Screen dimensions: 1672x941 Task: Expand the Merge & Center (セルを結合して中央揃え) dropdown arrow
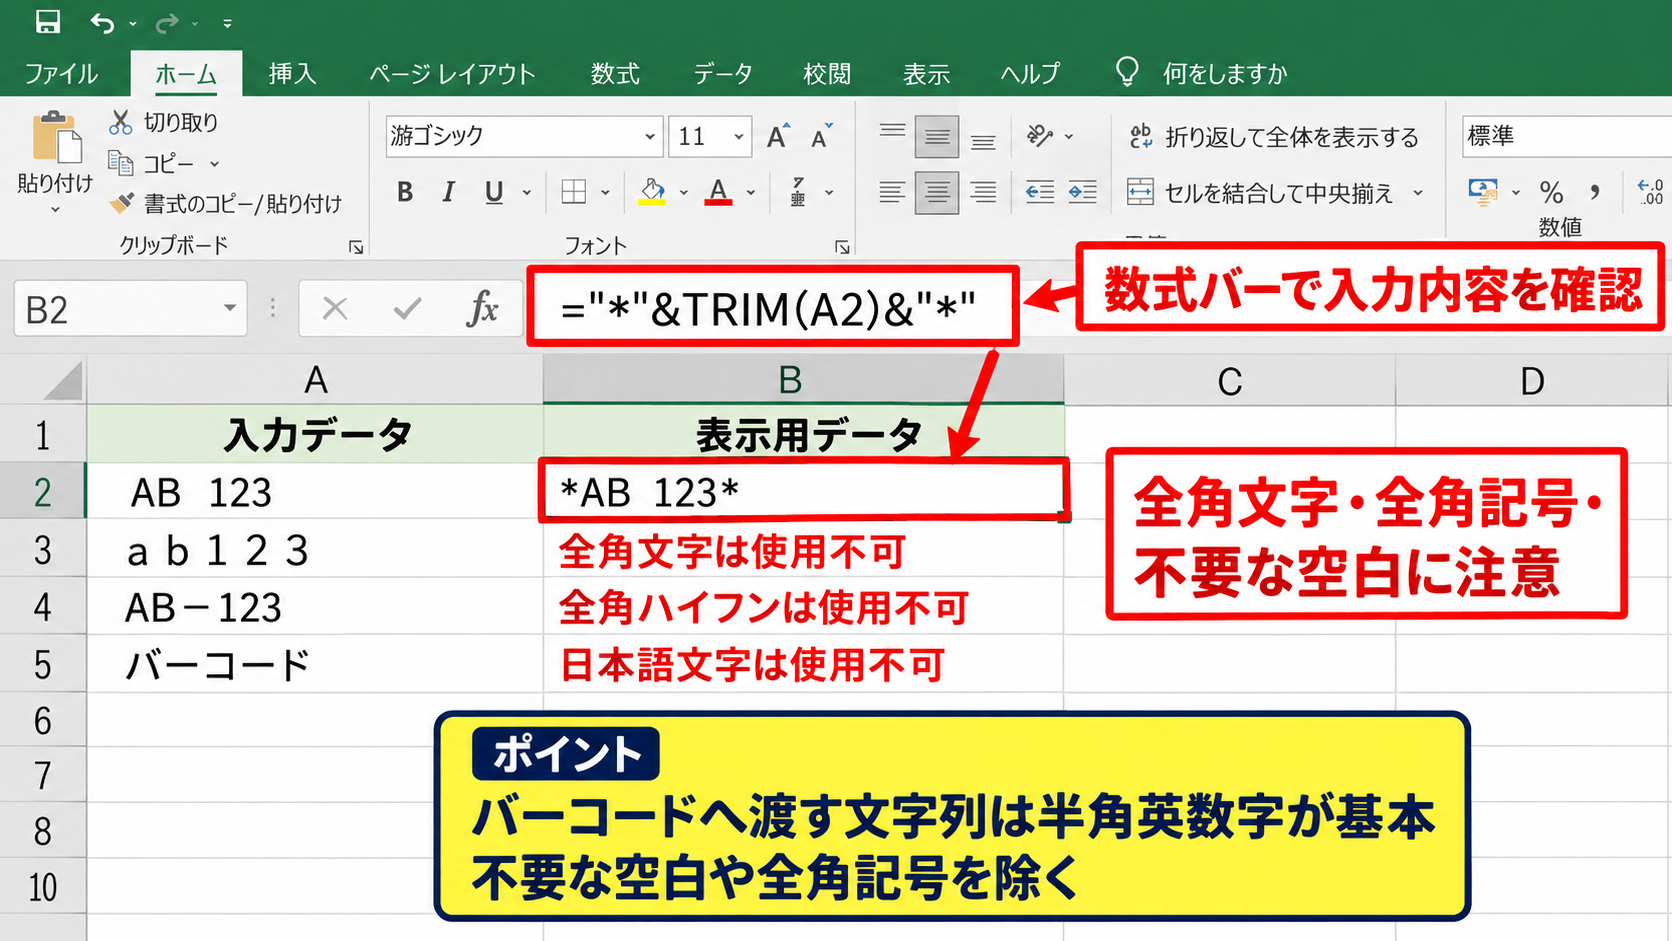tap(1418, 193)
